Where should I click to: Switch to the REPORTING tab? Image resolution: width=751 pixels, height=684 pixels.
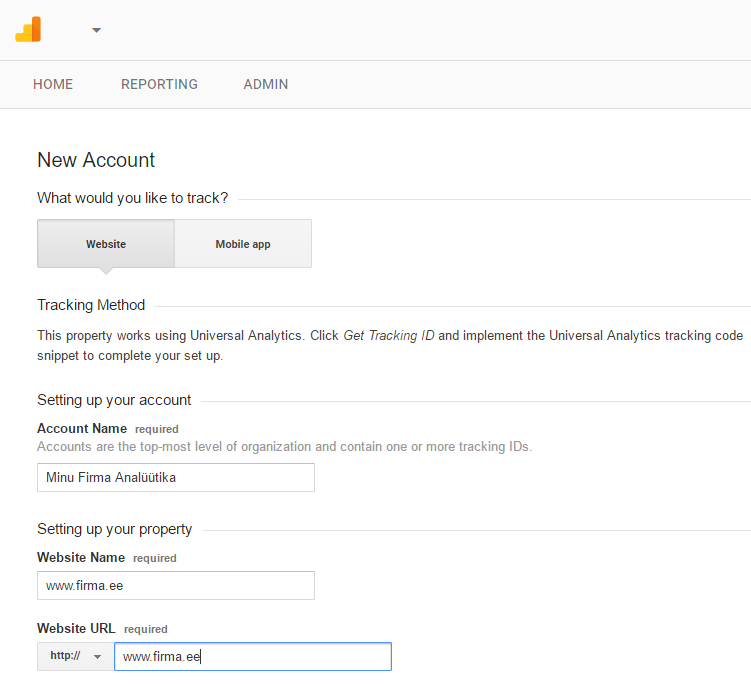tap(159, 84)
